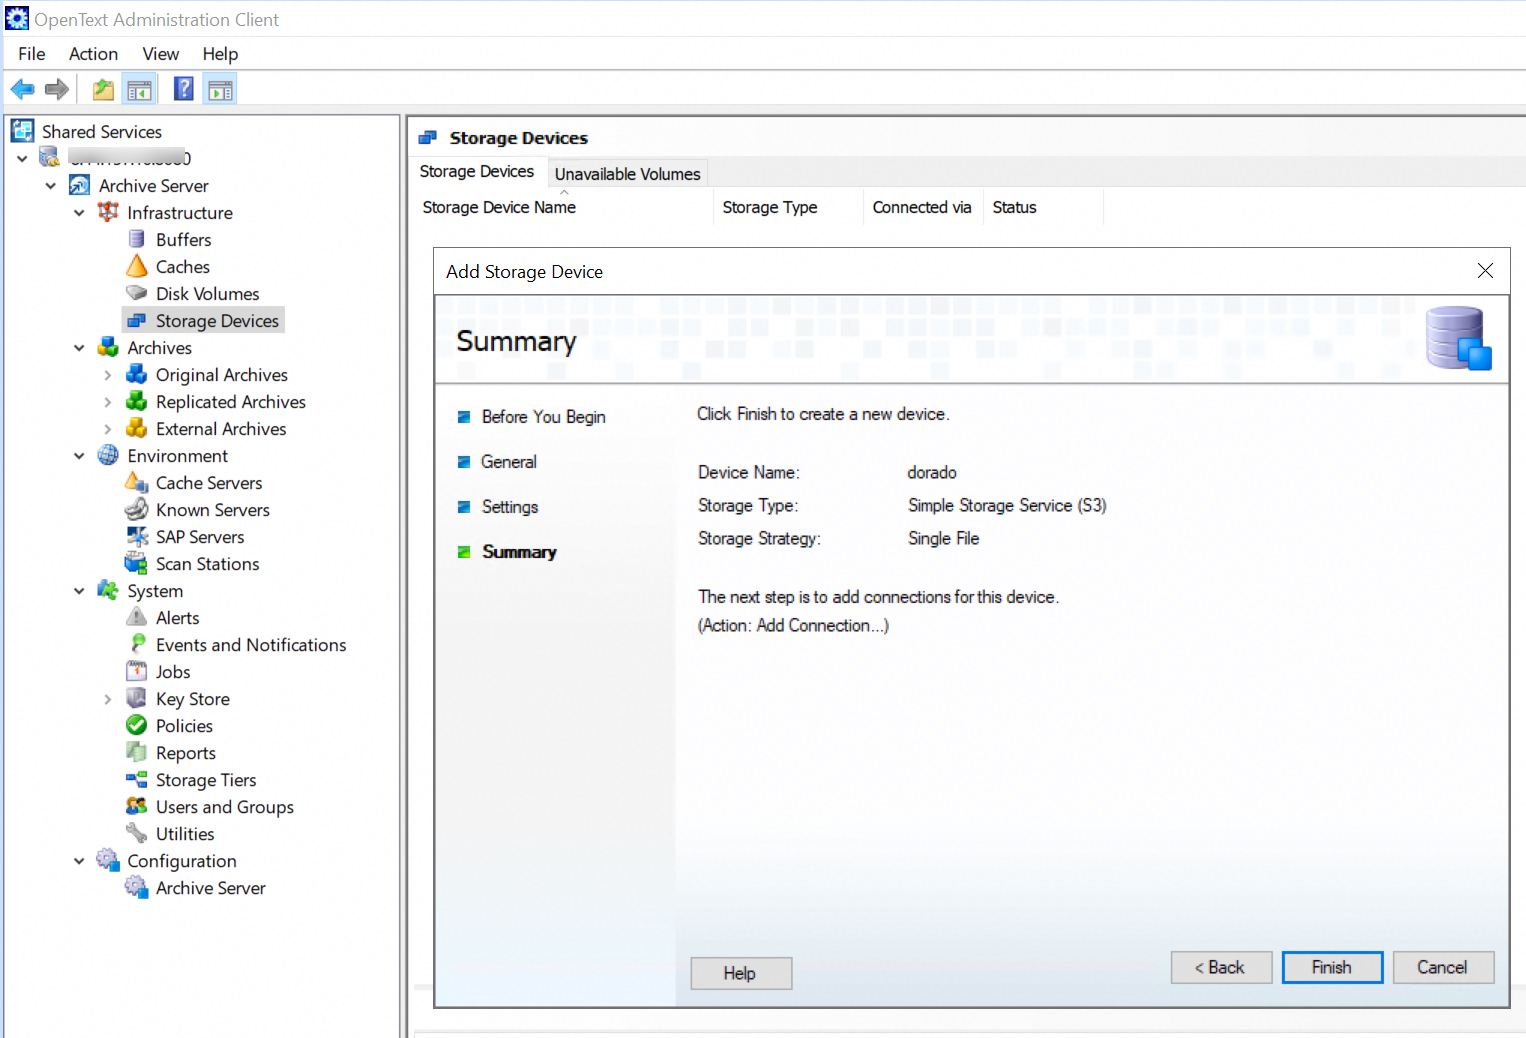Viewport: 1526px width, 1038px height.
Task: Click Finish to create the device
Action: point(1332,967)
